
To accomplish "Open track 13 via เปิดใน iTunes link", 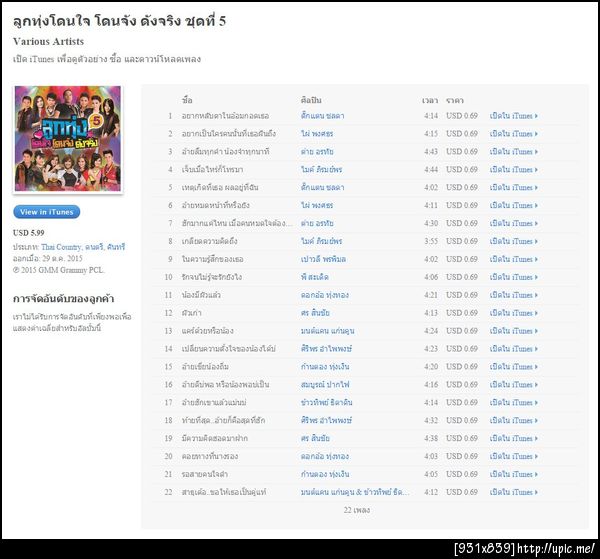I will click(x=514, y=331).
